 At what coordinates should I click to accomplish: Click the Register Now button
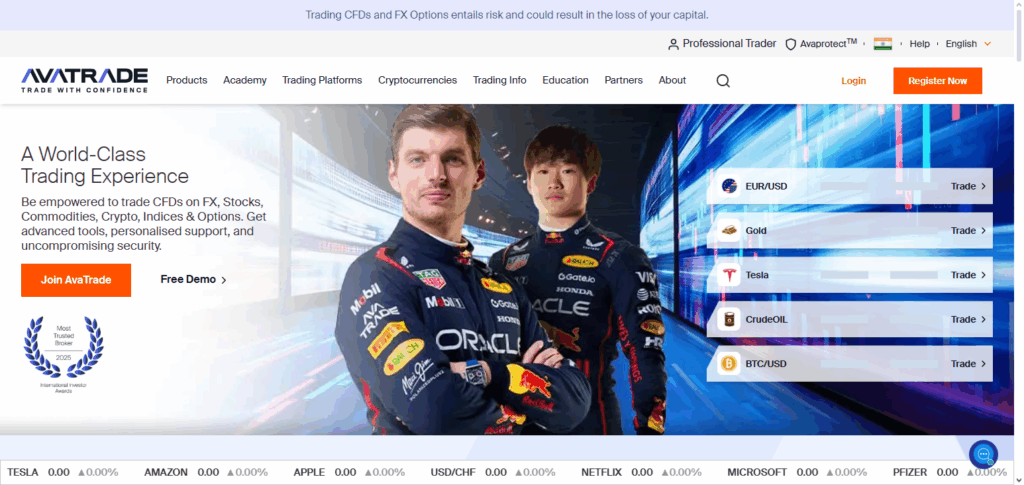click(937, 81)
